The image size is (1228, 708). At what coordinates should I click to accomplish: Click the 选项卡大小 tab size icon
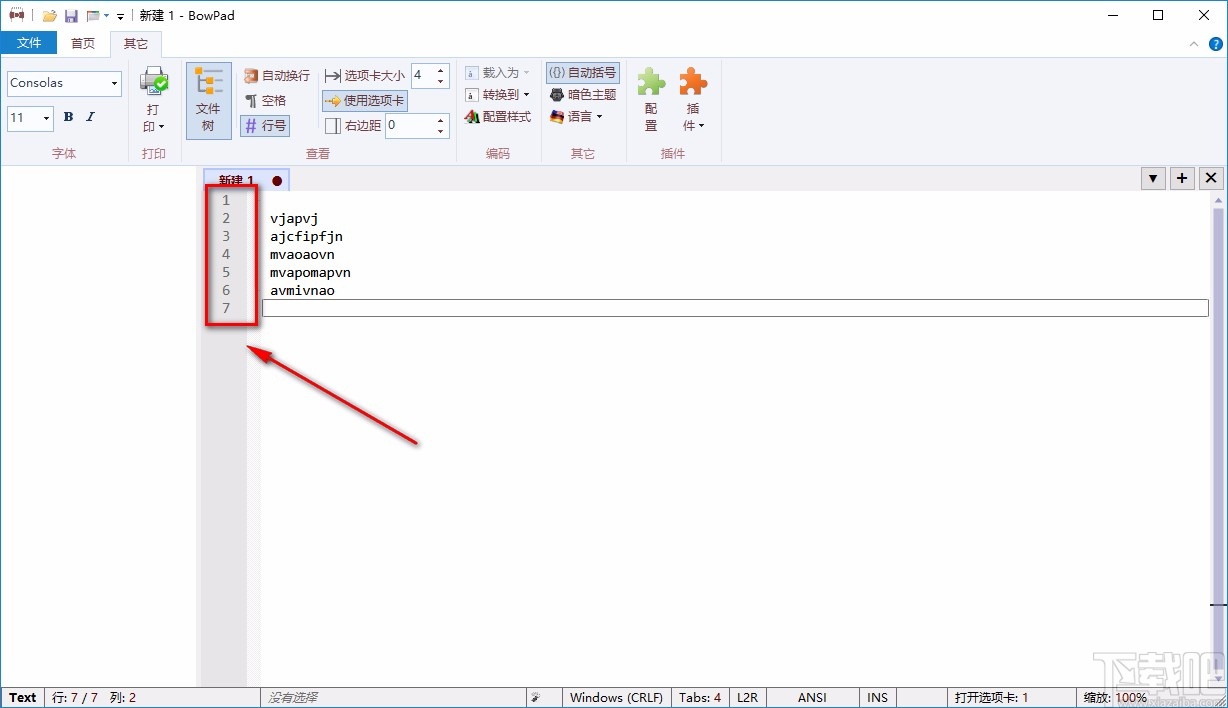point(332,75)
